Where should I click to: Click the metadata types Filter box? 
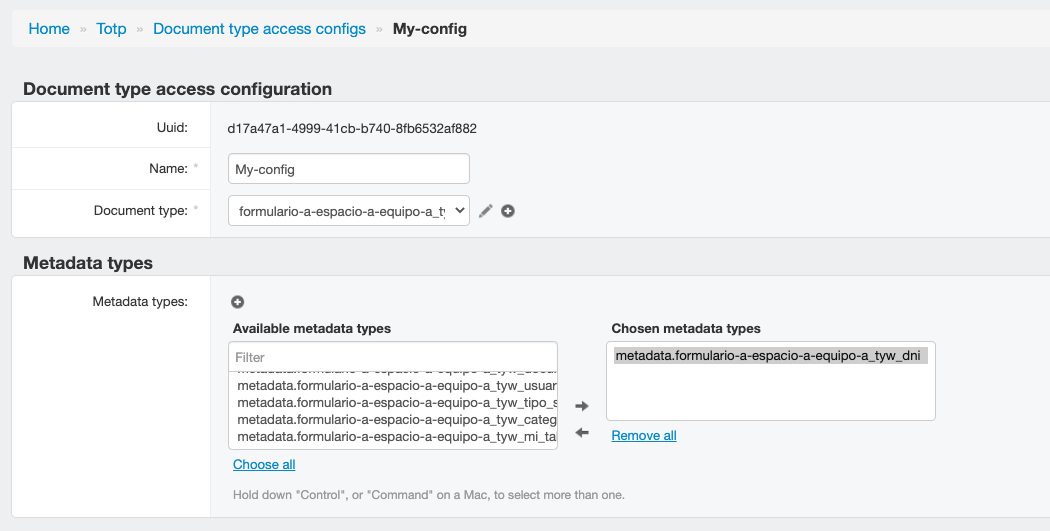pos(392,357)
